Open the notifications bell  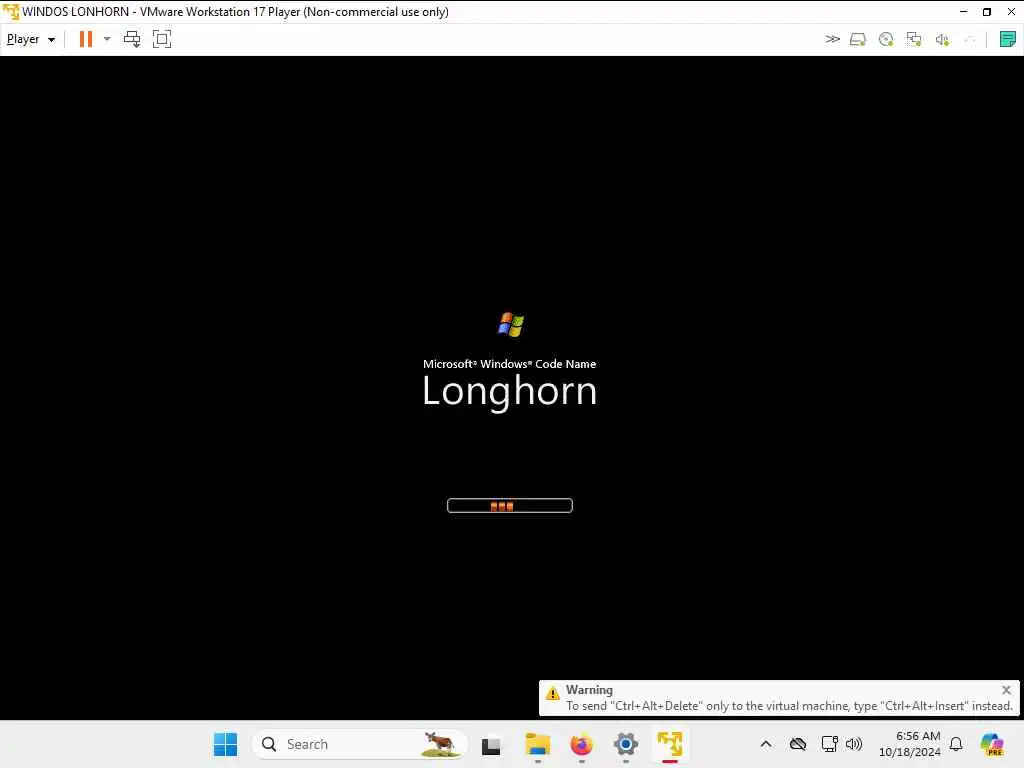956,744
